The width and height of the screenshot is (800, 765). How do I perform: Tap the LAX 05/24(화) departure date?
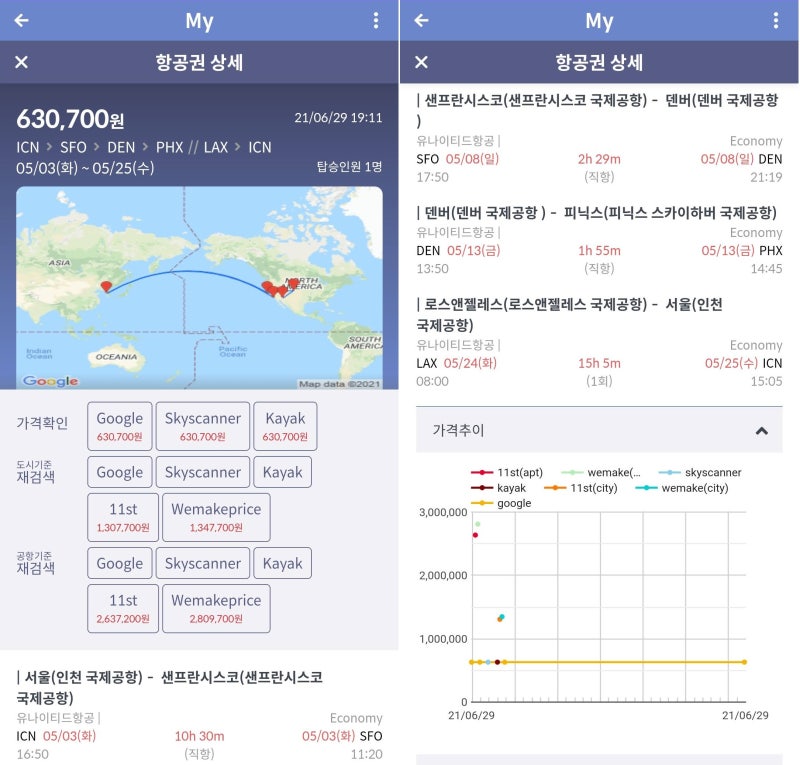click(457, 363)
